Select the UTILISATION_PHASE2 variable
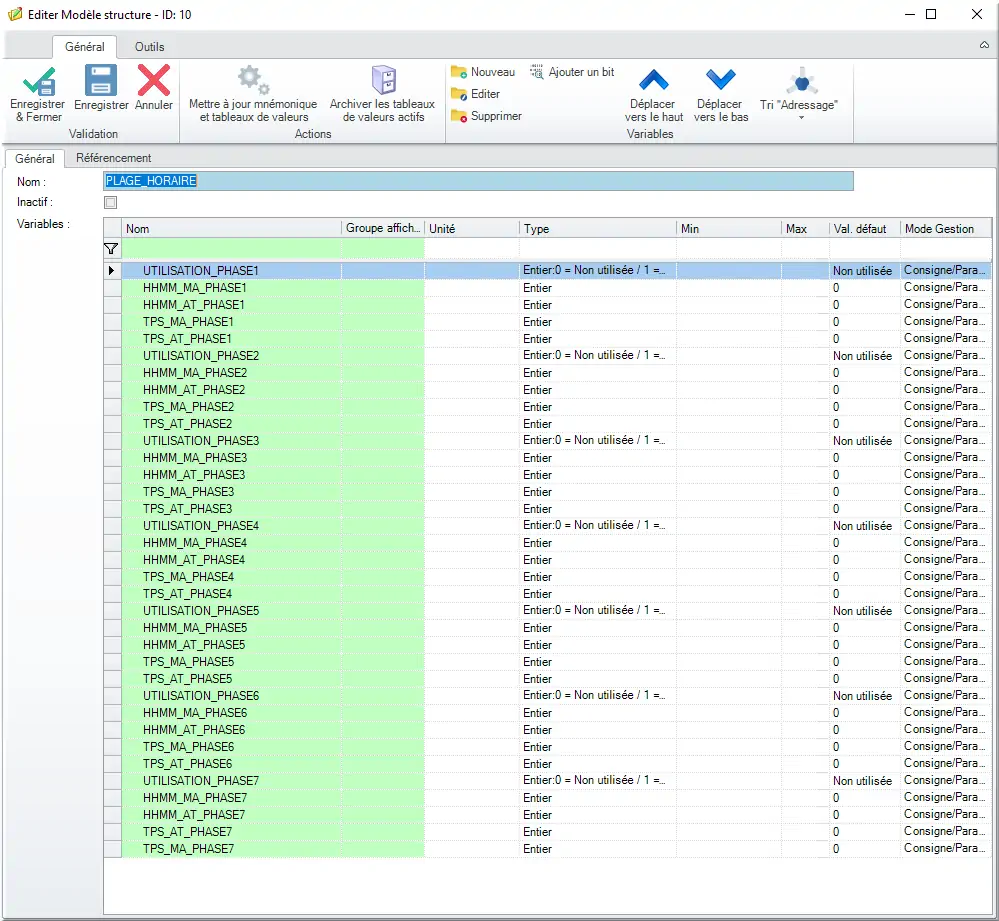Viewport: 999px width, 921px height. pos(201,356)
